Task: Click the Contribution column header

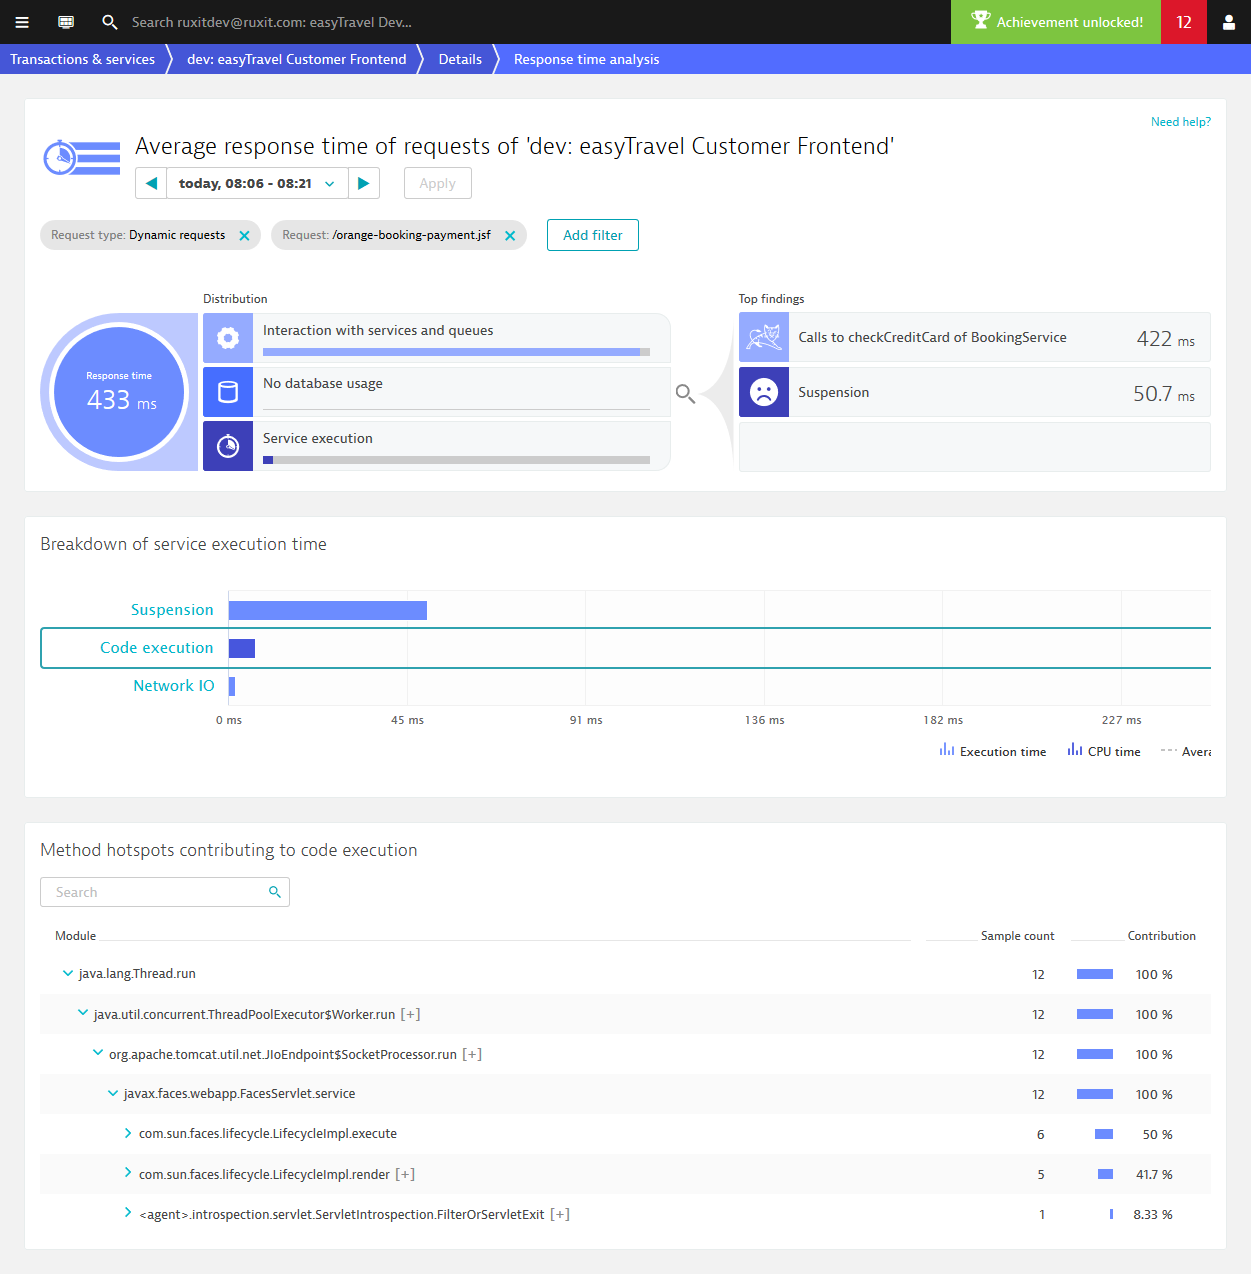Action: coord(1162,936)
